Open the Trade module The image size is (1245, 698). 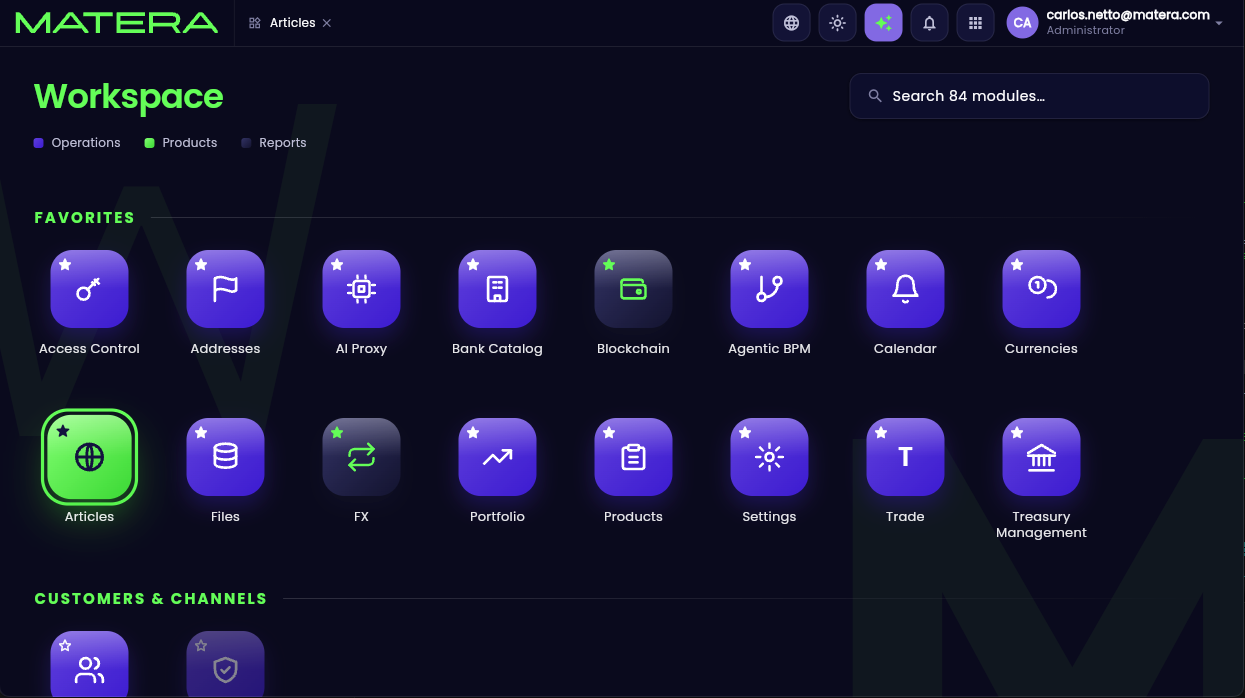[x=905, y=457]
